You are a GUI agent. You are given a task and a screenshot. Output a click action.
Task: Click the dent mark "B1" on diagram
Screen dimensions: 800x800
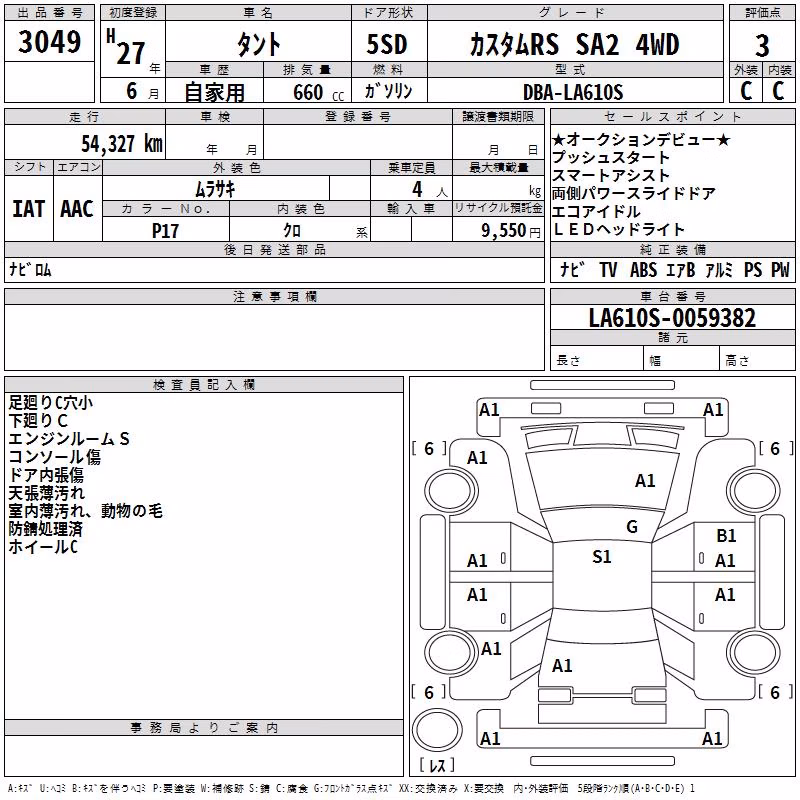click(x=726, y=536)
